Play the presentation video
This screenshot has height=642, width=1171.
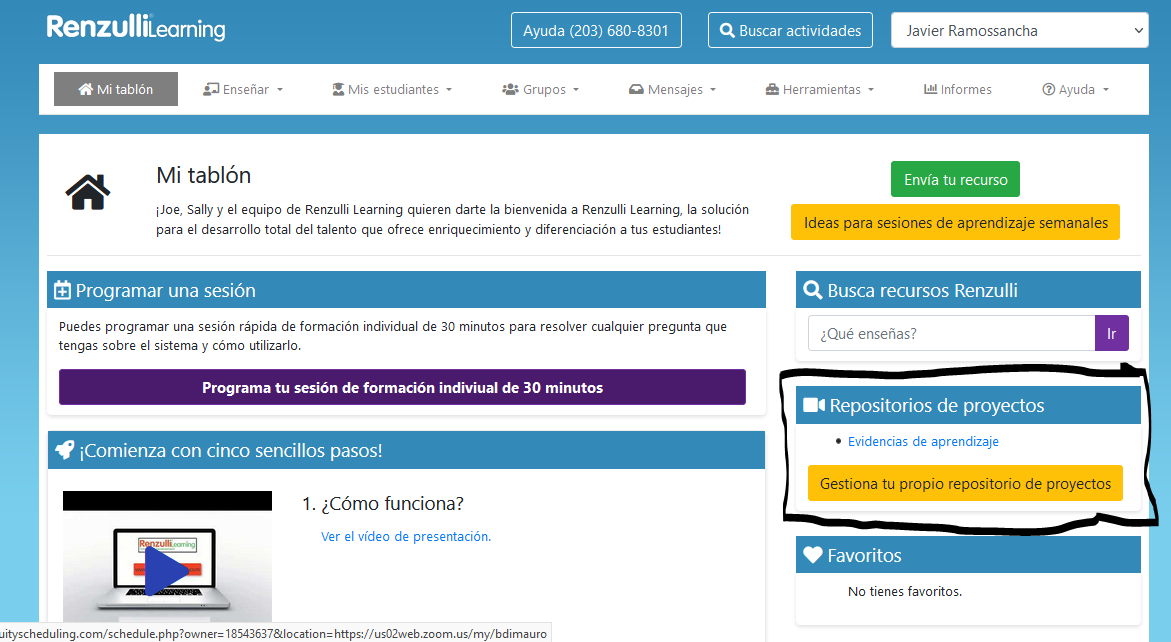point(166,571)
